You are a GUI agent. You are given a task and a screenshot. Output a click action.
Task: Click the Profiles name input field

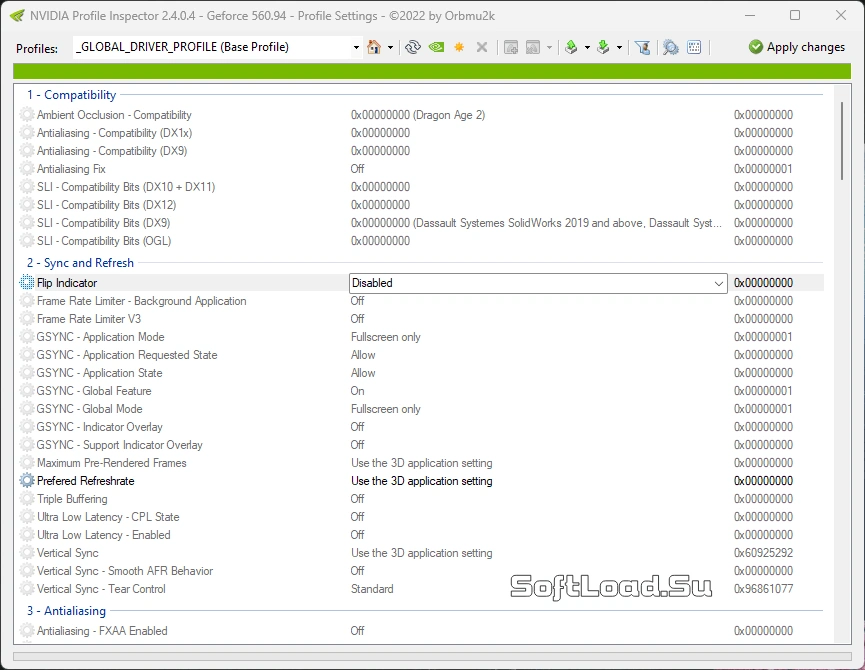coord(212,47)
